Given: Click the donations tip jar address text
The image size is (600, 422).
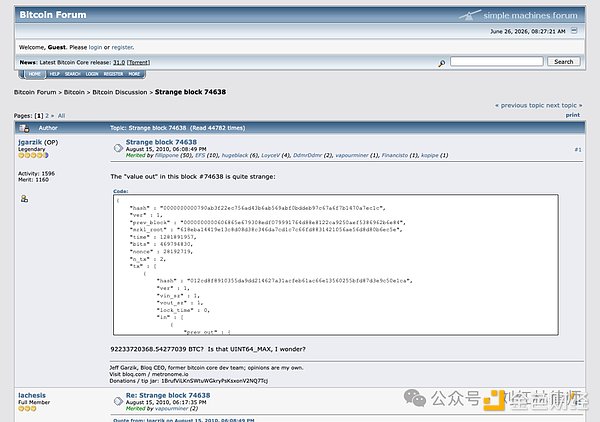Looking at the screenshot, I should pos(214,381).
